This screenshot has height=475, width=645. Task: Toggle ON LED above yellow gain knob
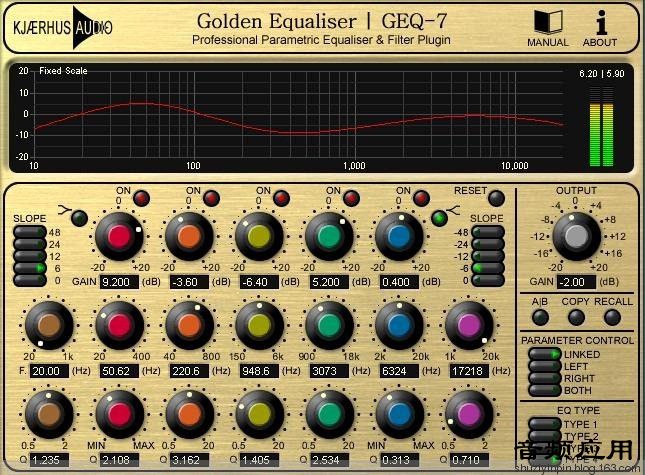(281, 199)
